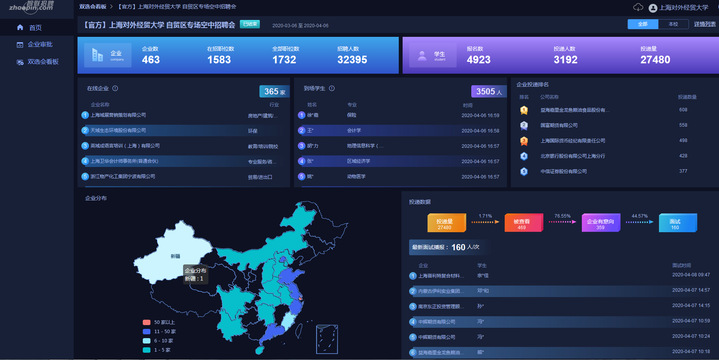This screenshot has width=719, height=360.
Task: Click the student person icon in purple banner
Action: point(422,56)
